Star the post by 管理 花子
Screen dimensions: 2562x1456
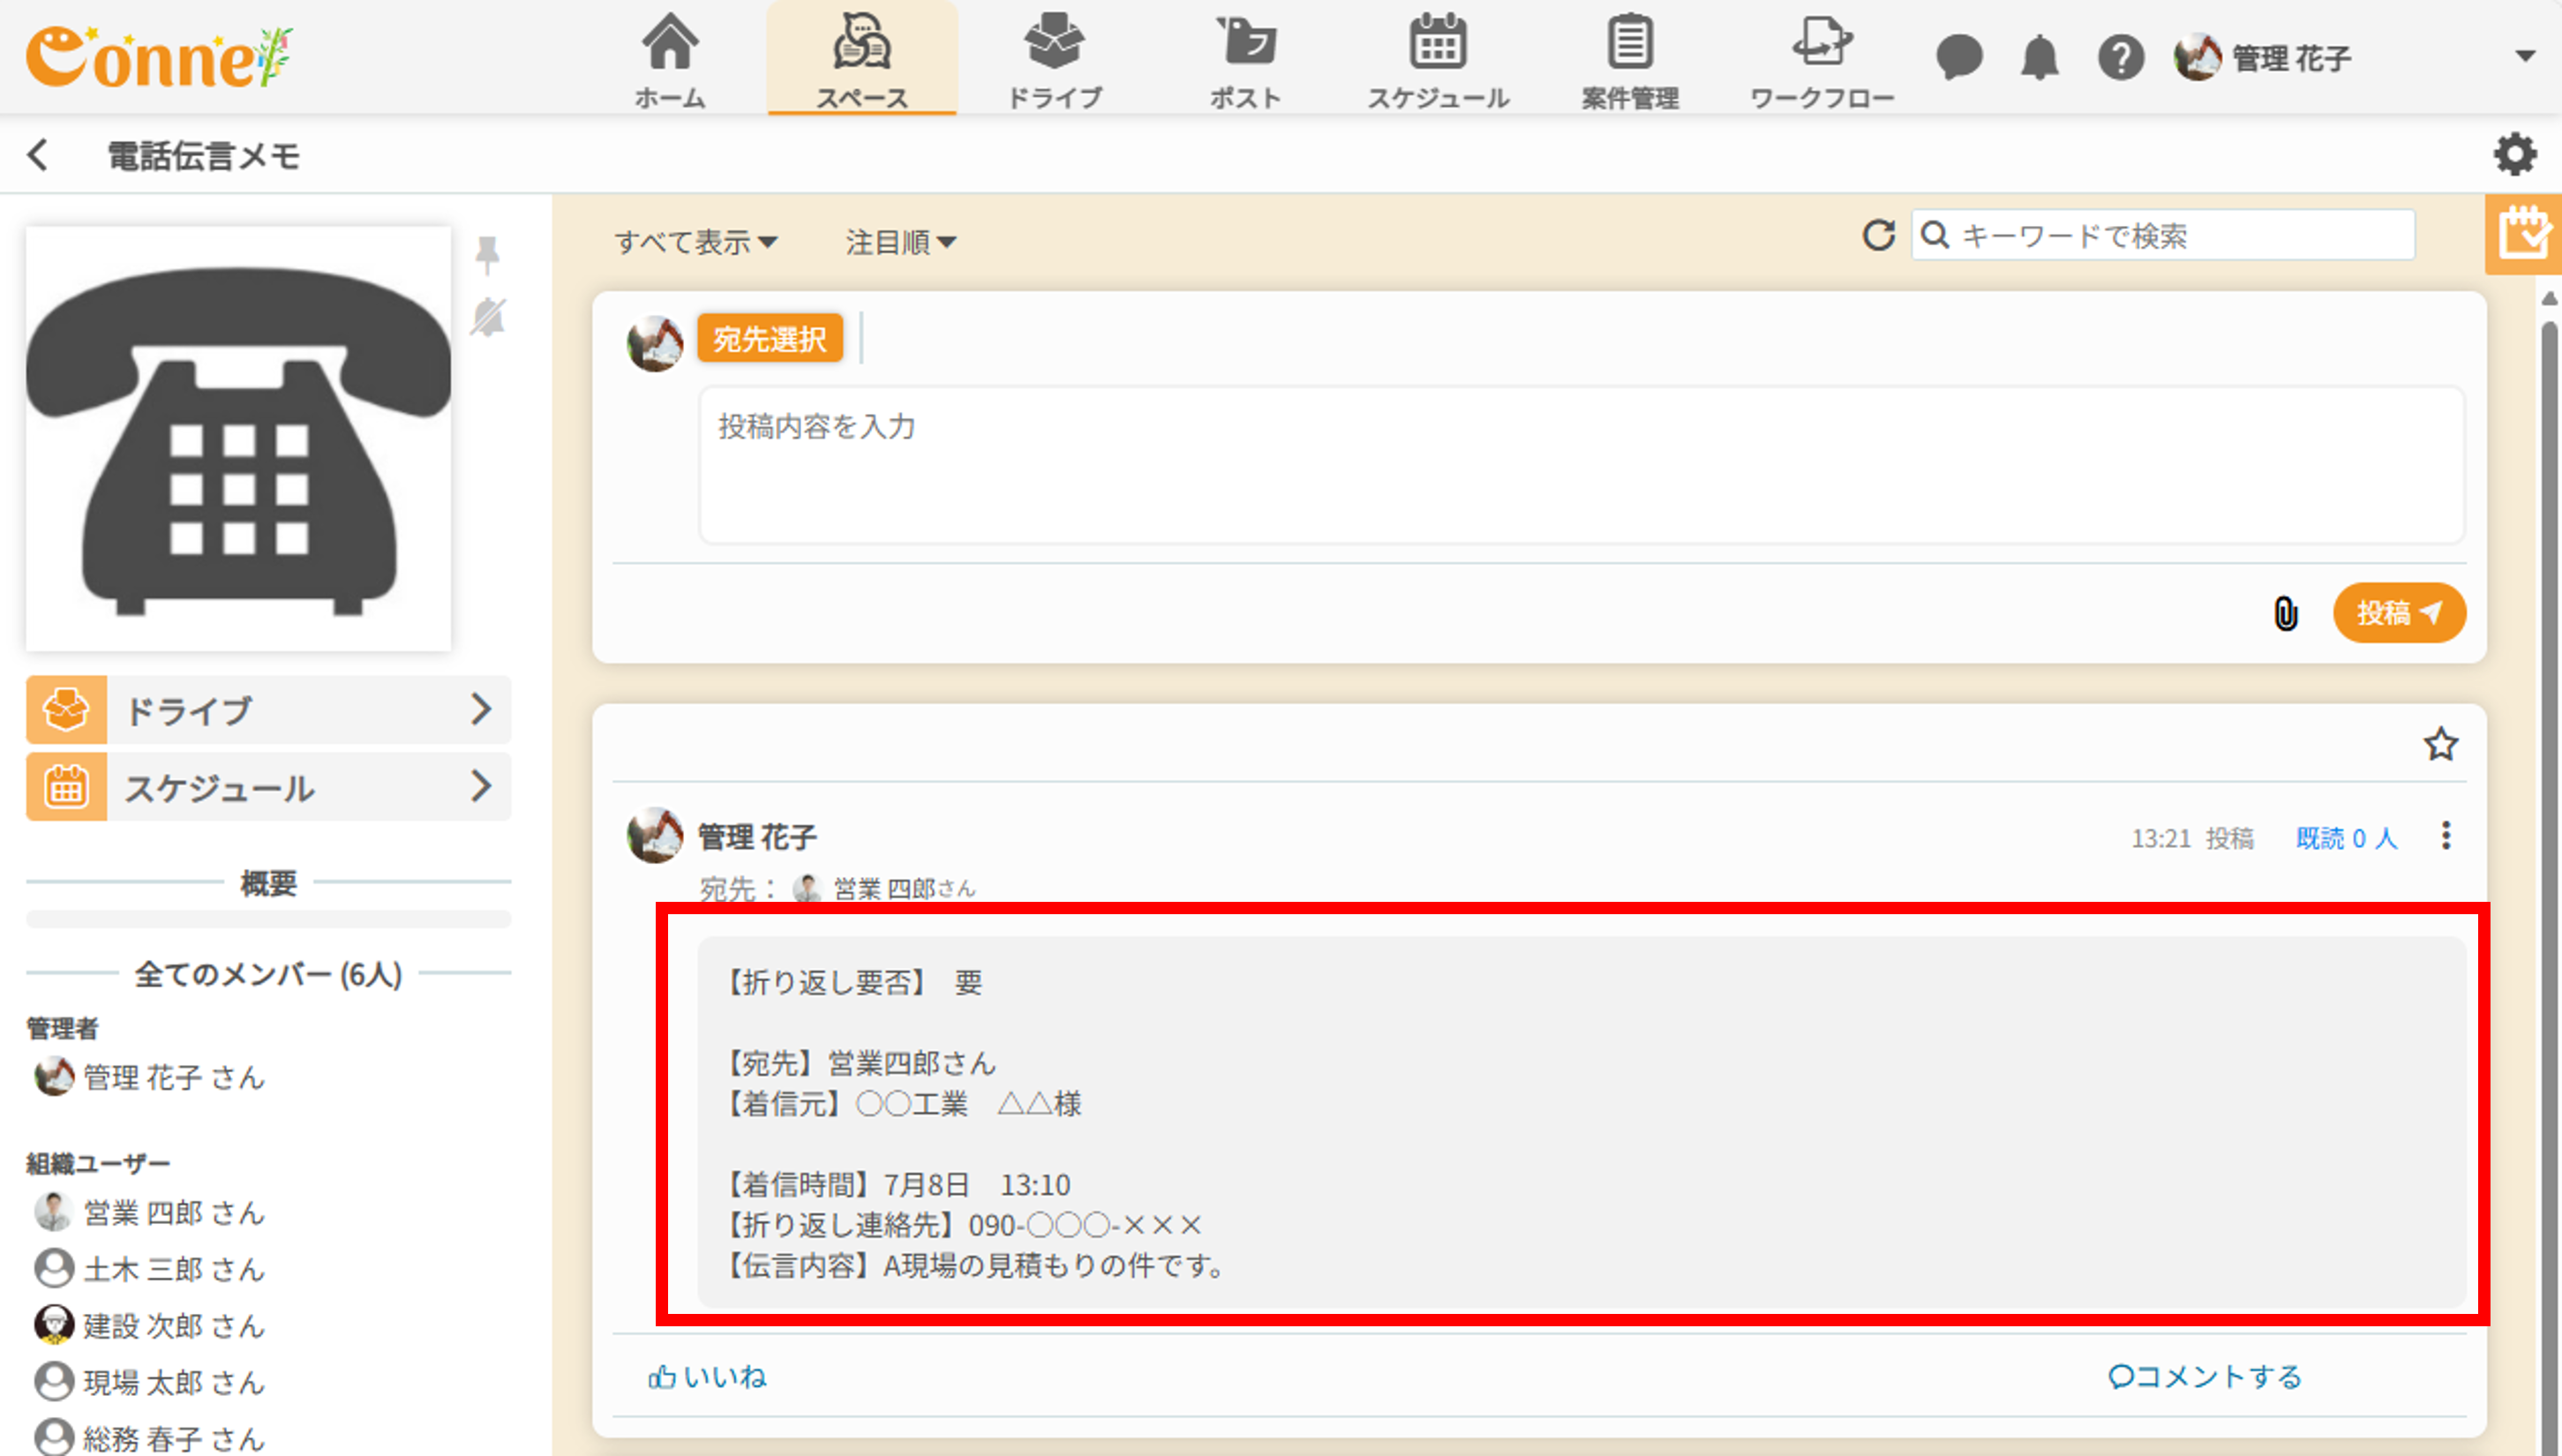coord(2441,744)
